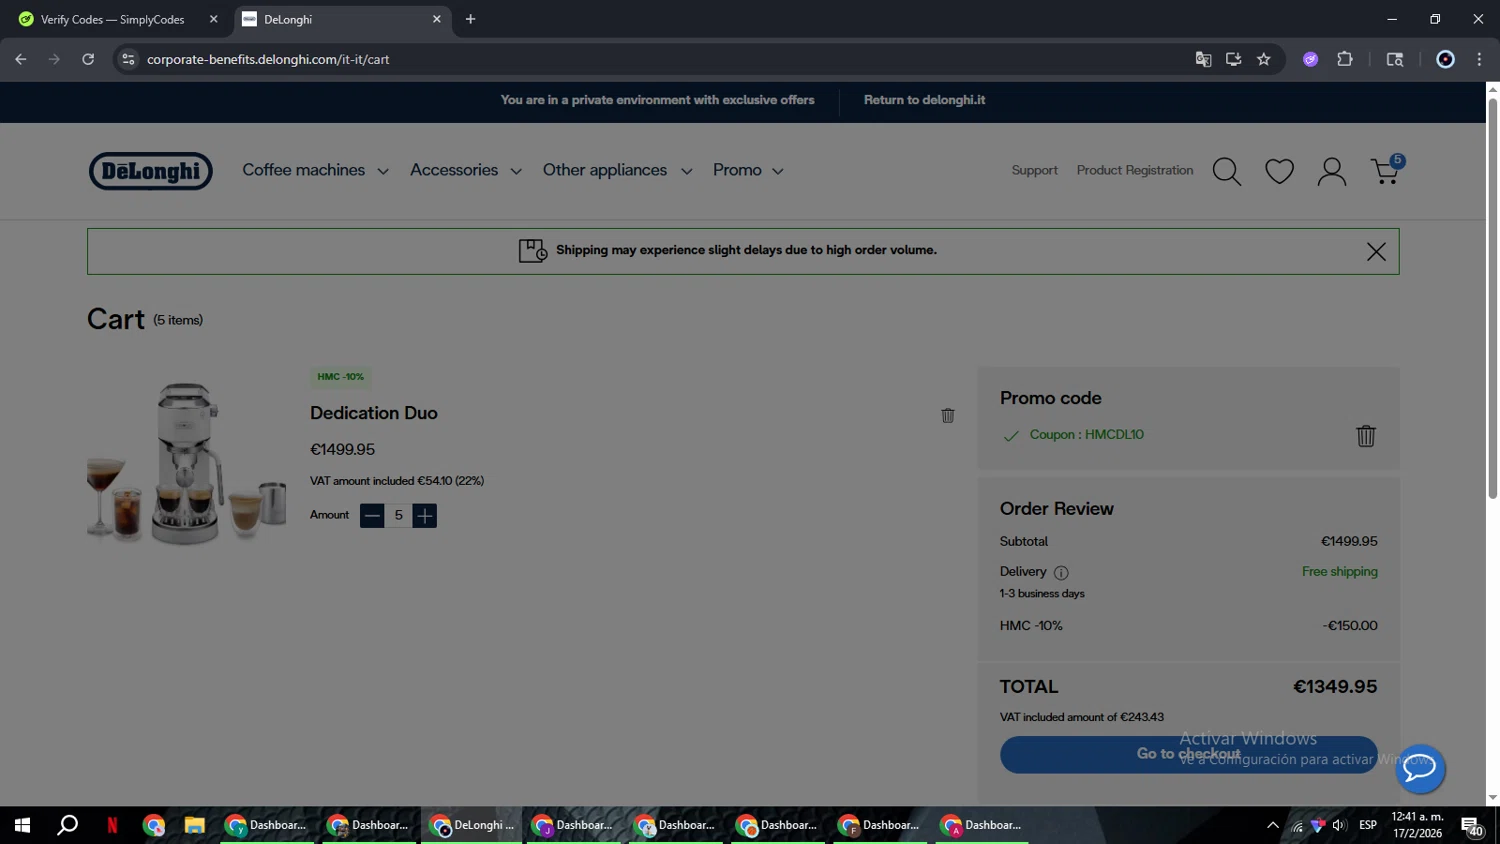Open the Chrome three-dot menu

(x=1479, y=60)
